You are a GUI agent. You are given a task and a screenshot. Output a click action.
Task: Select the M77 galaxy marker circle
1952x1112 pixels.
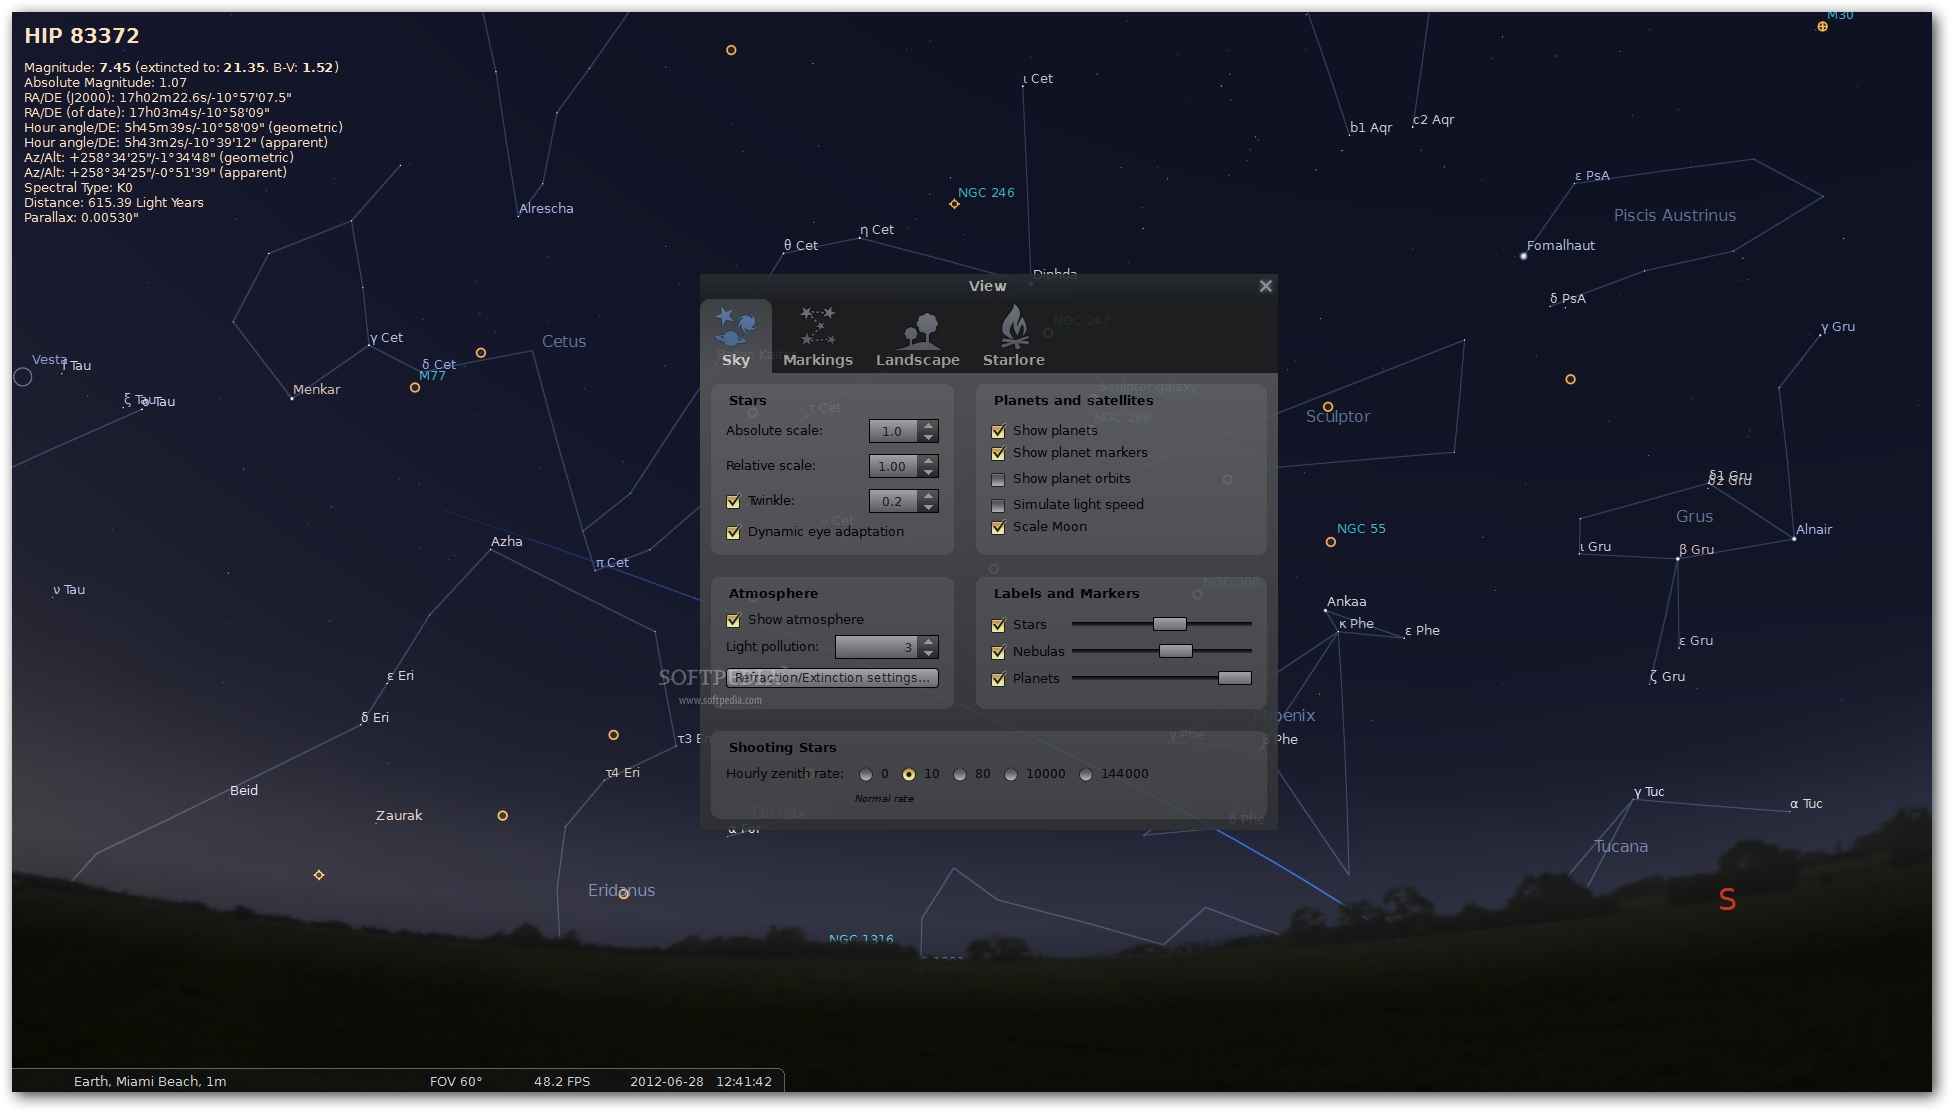click(x=415, y=388)
